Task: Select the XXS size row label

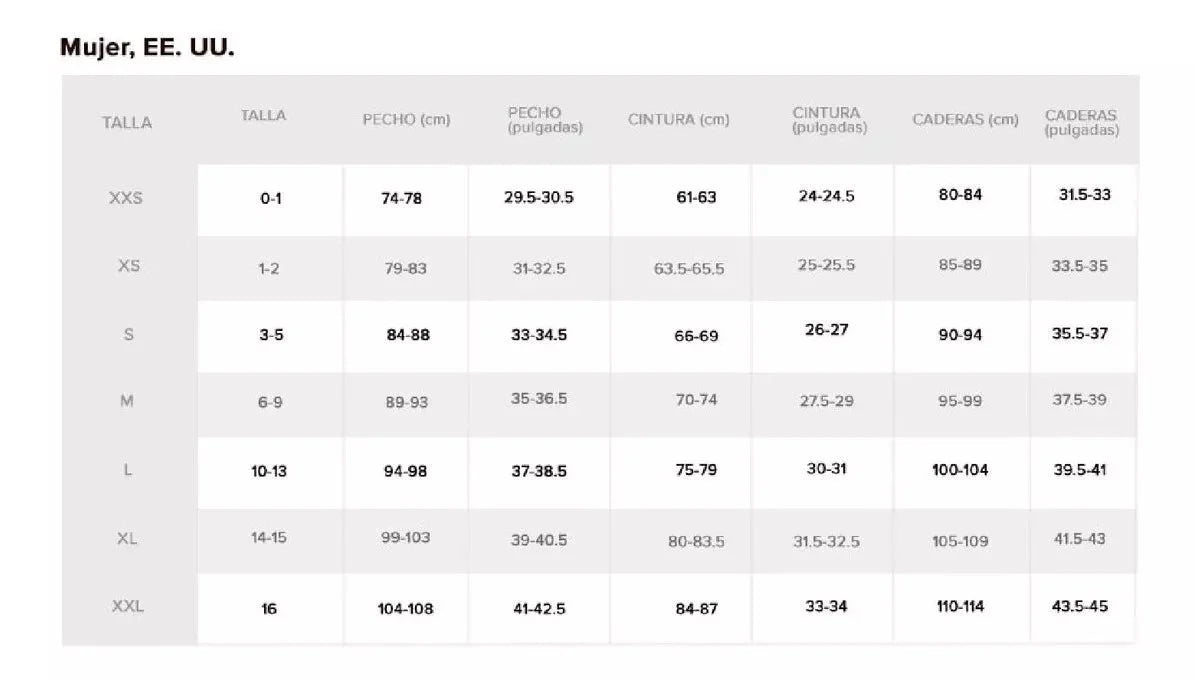Action: pyautogui.click(x=126, y=198)
